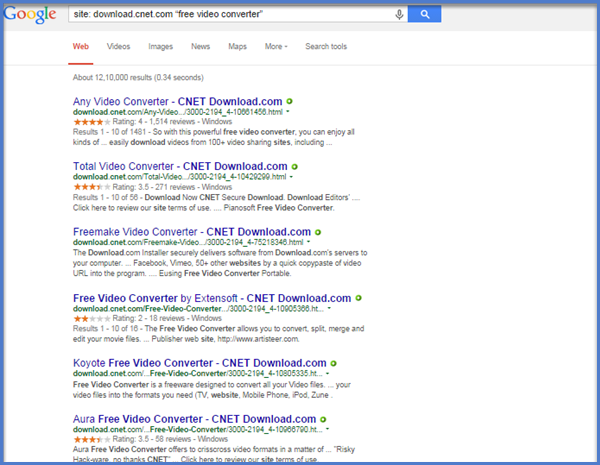This screenshot has height=465, width=600.
Task: Click the two-star rating of Extensoft result
Action: click(x=92, y=318)
